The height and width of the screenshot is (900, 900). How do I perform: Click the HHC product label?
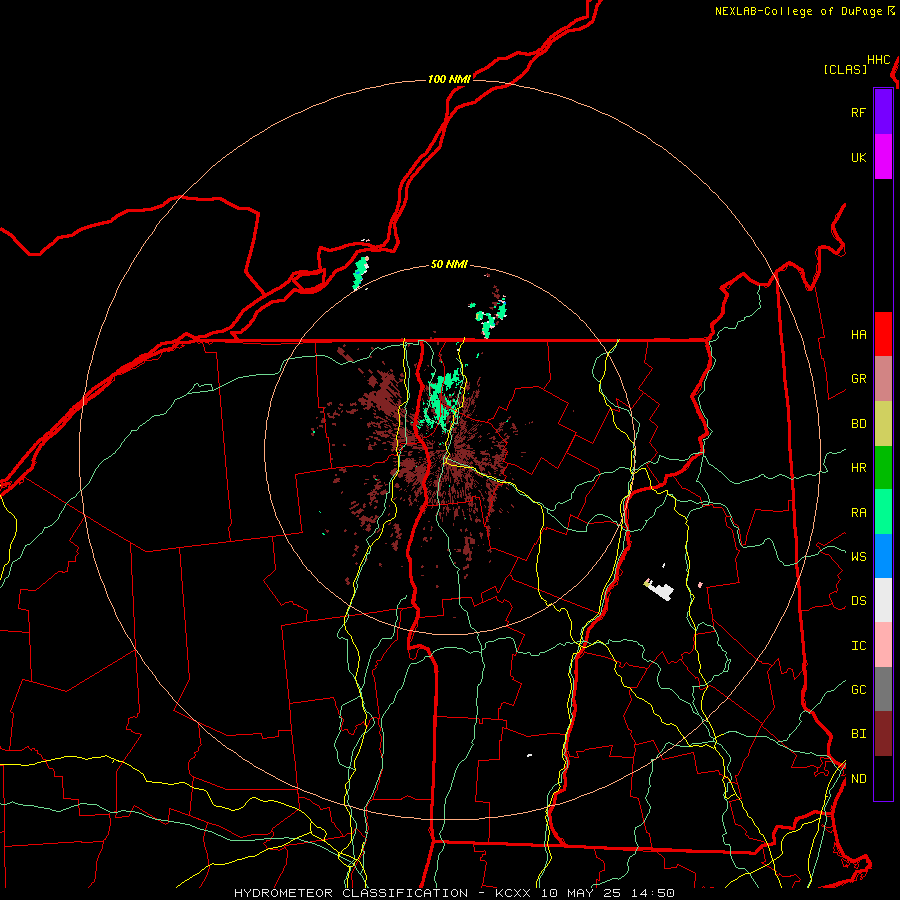coord(878,60)
